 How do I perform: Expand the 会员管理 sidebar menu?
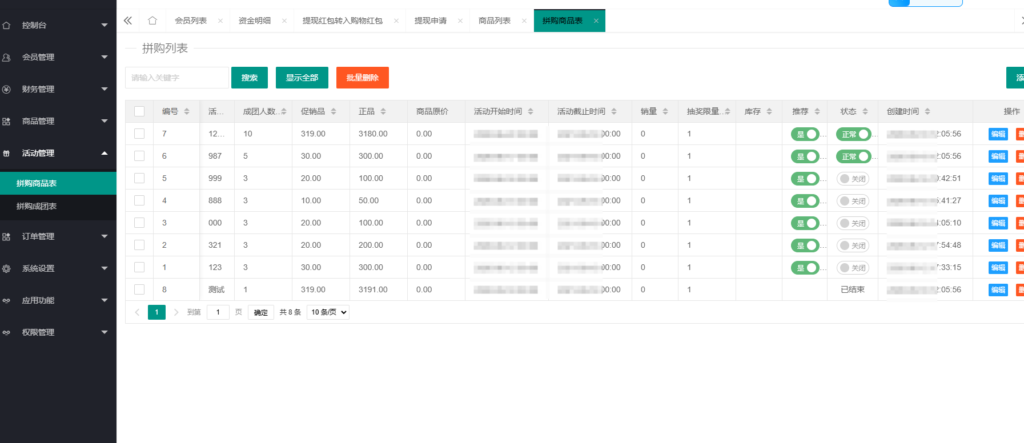[x=104, y=57]
